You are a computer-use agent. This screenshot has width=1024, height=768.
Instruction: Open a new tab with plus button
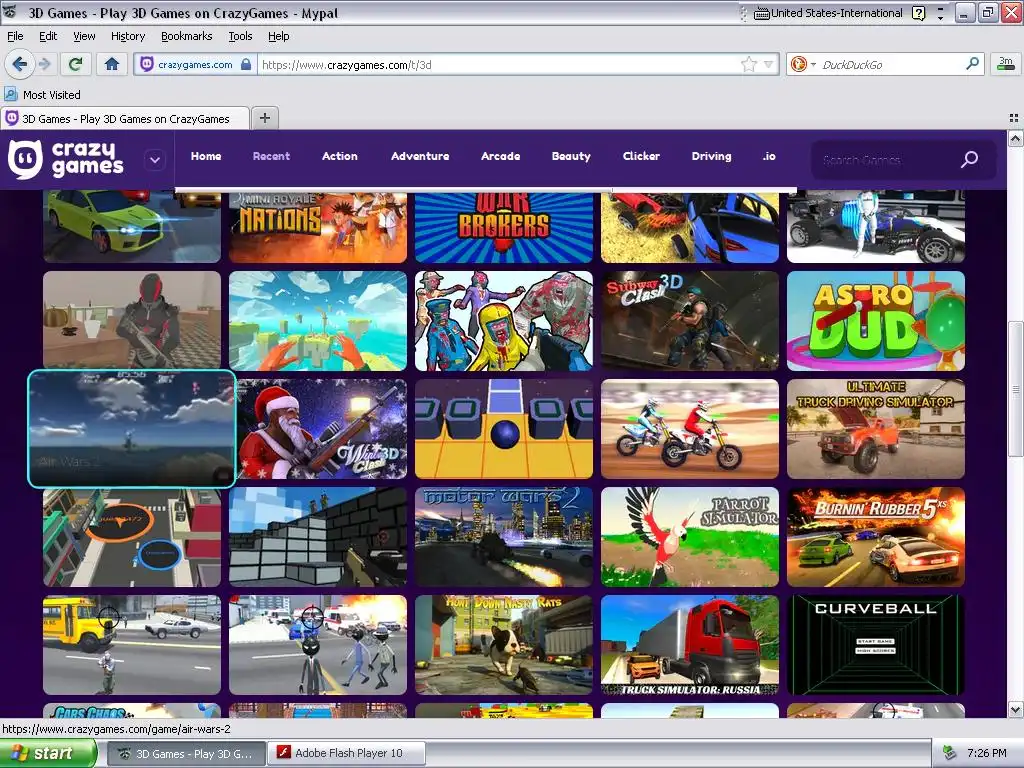(264, 118)
